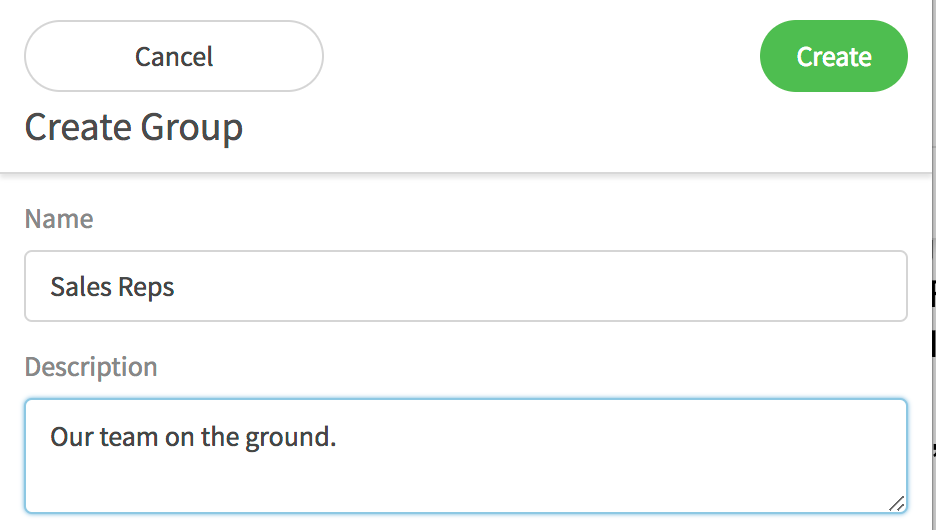The width and height of the screenshot is (936, 530).
Task: Click the word 'Sales' in Name field
Action: (81, 287)
